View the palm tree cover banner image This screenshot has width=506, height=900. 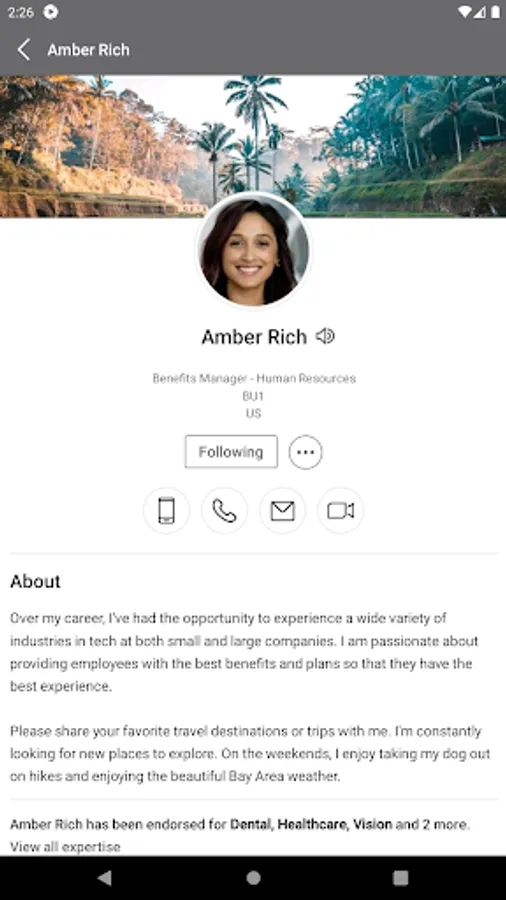pos(253,146)
